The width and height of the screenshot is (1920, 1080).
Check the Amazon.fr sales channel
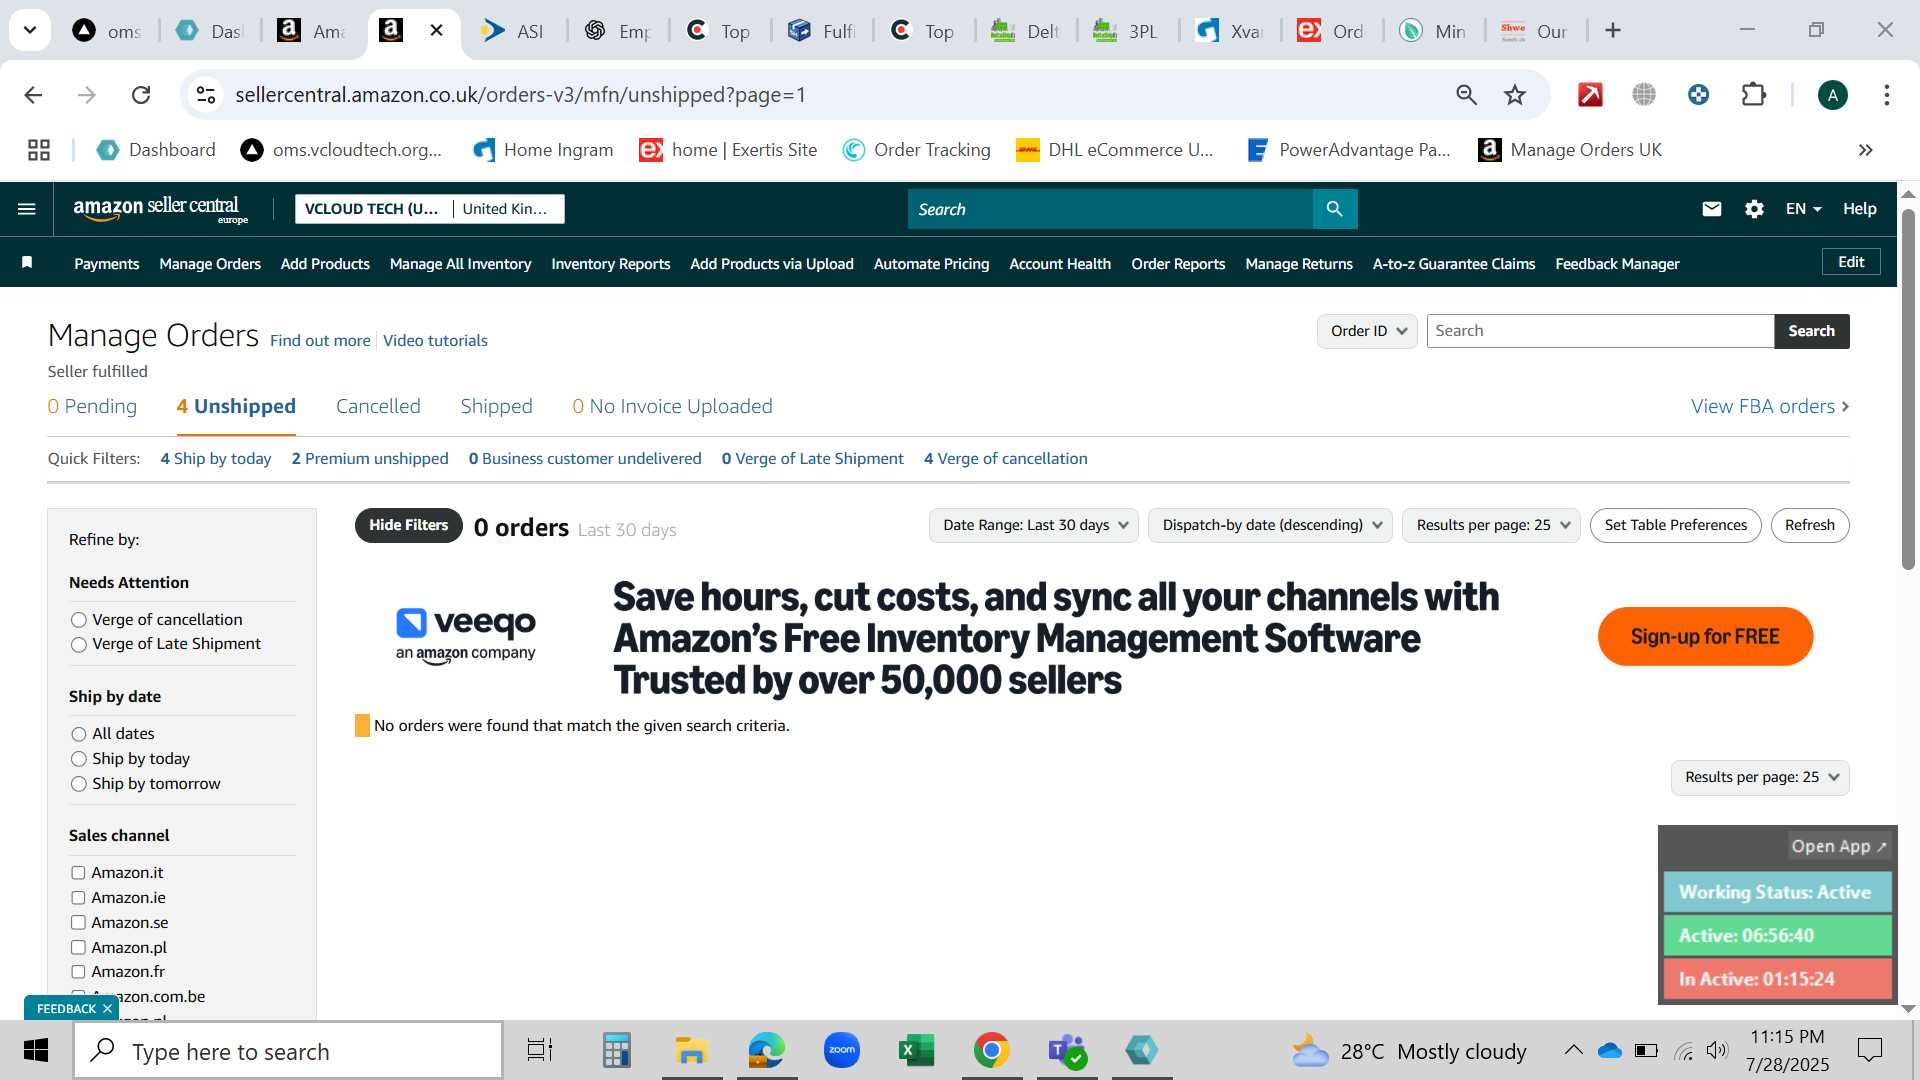78,972
